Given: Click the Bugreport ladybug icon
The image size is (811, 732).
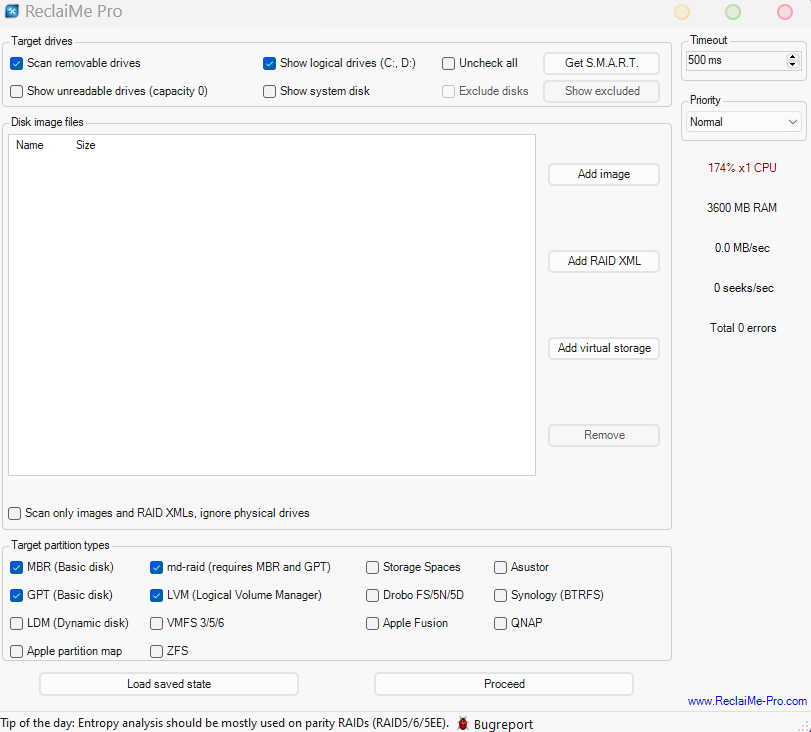Looking at the screenshot, I should [x=463, y=724].
